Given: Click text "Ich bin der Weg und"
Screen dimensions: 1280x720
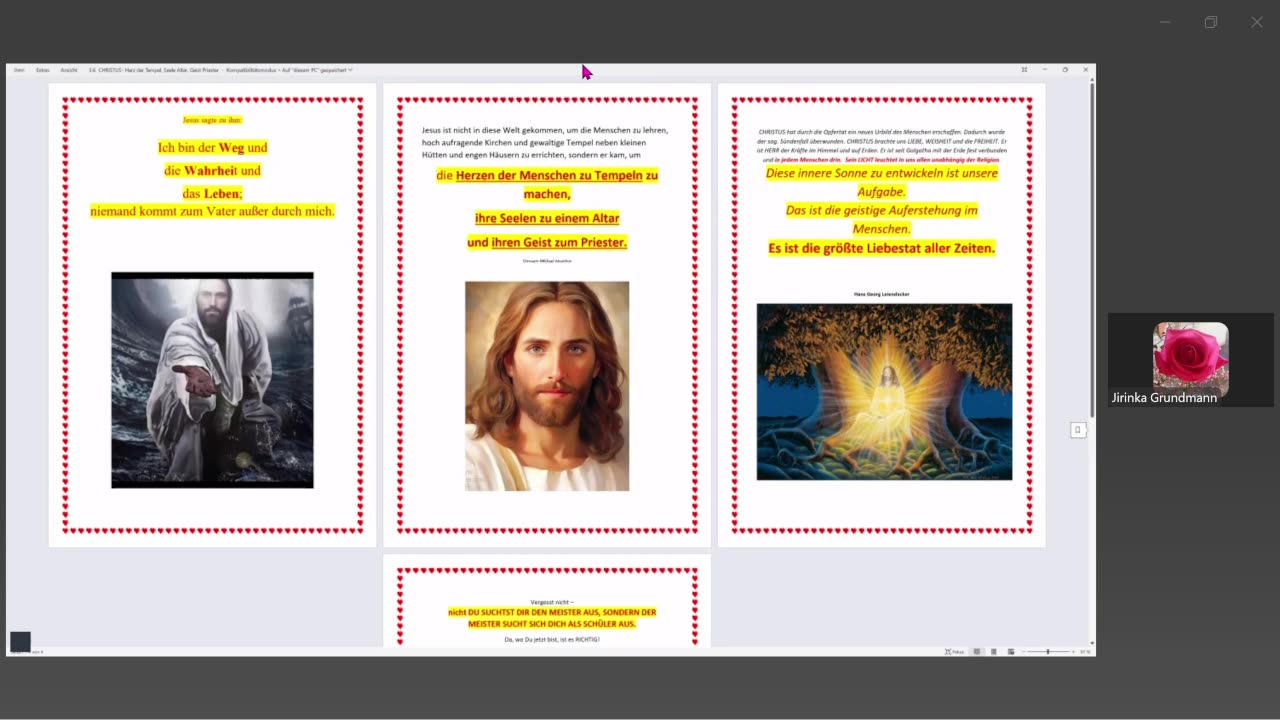Looking at the screenshot, I should [212, 148].
